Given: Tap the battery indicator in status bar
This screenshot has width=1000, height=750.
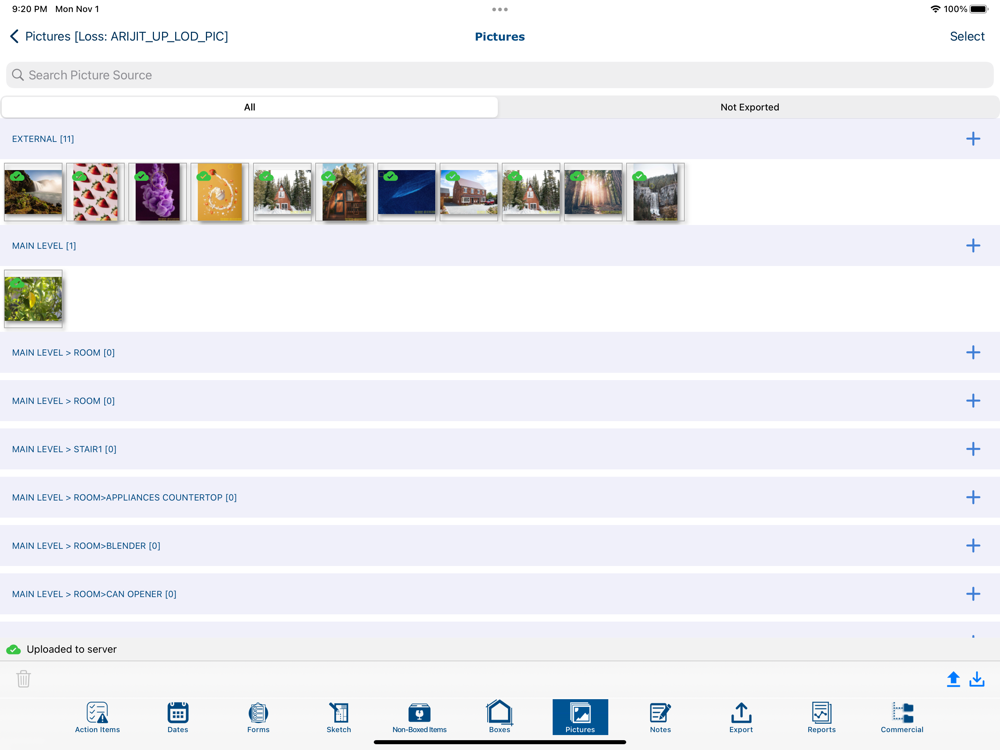Looking at the screenshot, I should tap(979, 9).
